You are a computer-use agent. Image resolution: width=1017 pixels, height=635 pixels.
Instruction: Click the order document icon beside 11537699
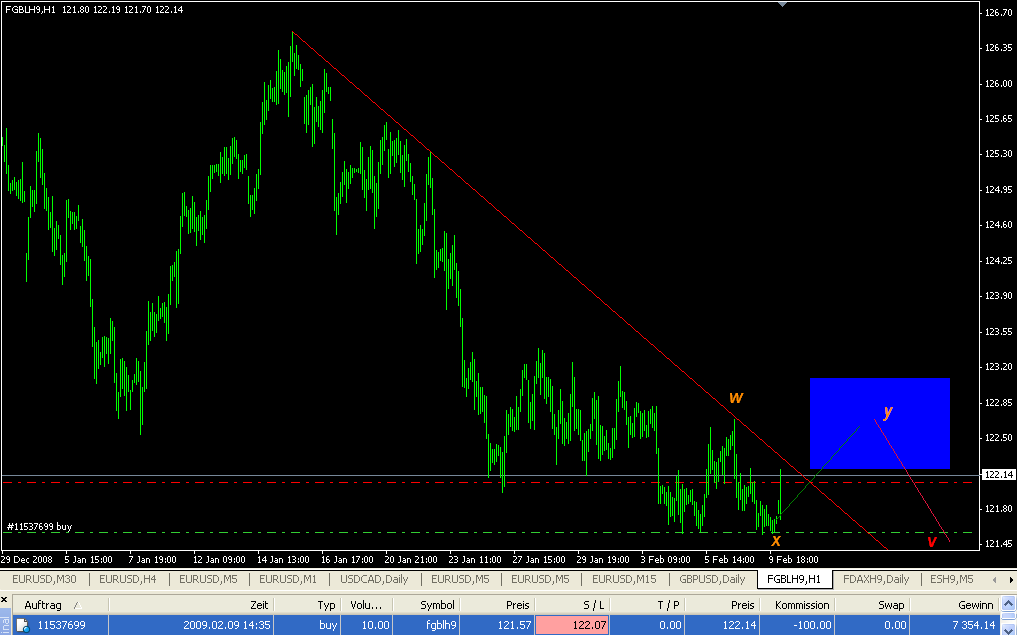[x=23, y=625]
